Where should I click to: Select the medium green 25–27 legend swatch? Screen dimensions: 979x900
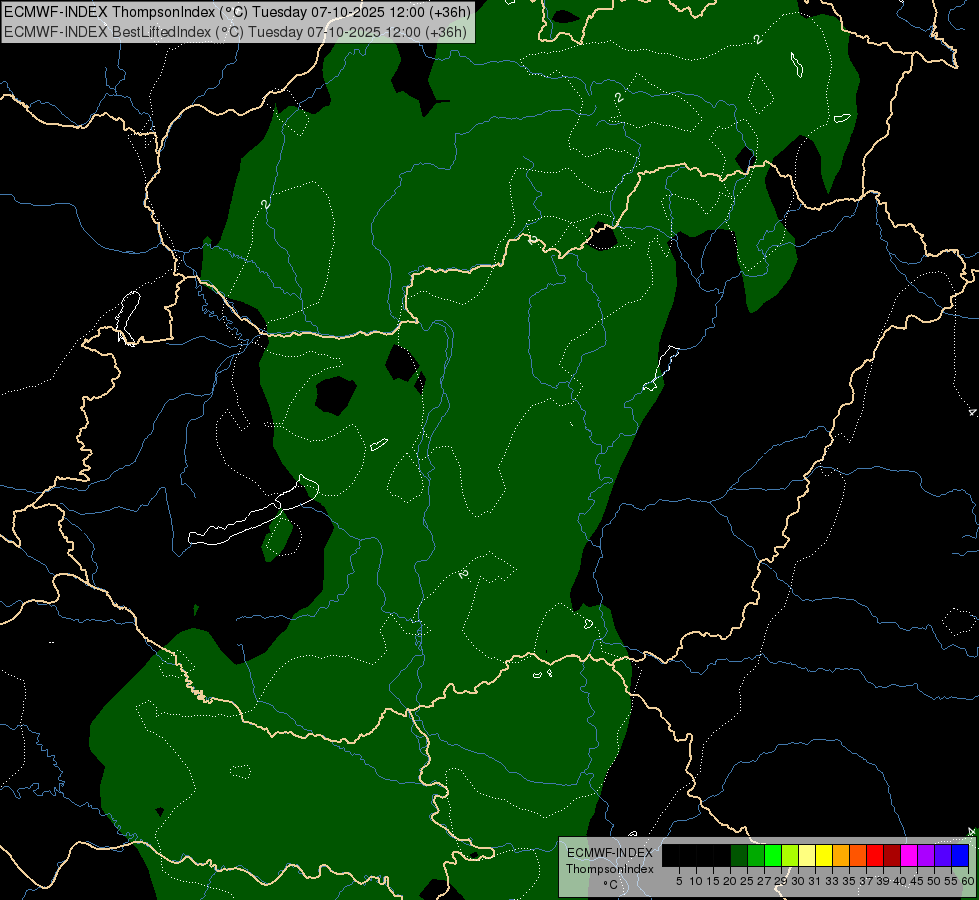tap(756, 855)
